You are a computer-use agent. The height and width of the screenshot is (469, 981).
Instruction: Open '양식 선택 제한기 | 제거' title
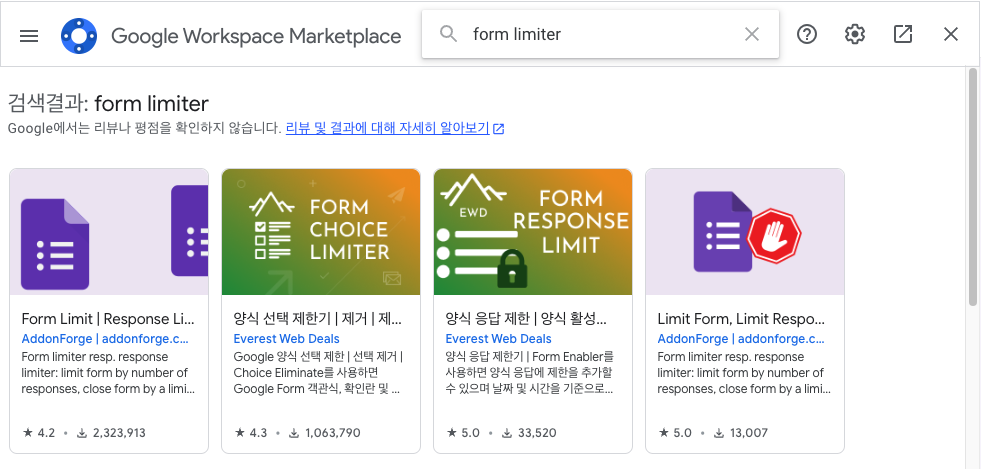(317, 319)
